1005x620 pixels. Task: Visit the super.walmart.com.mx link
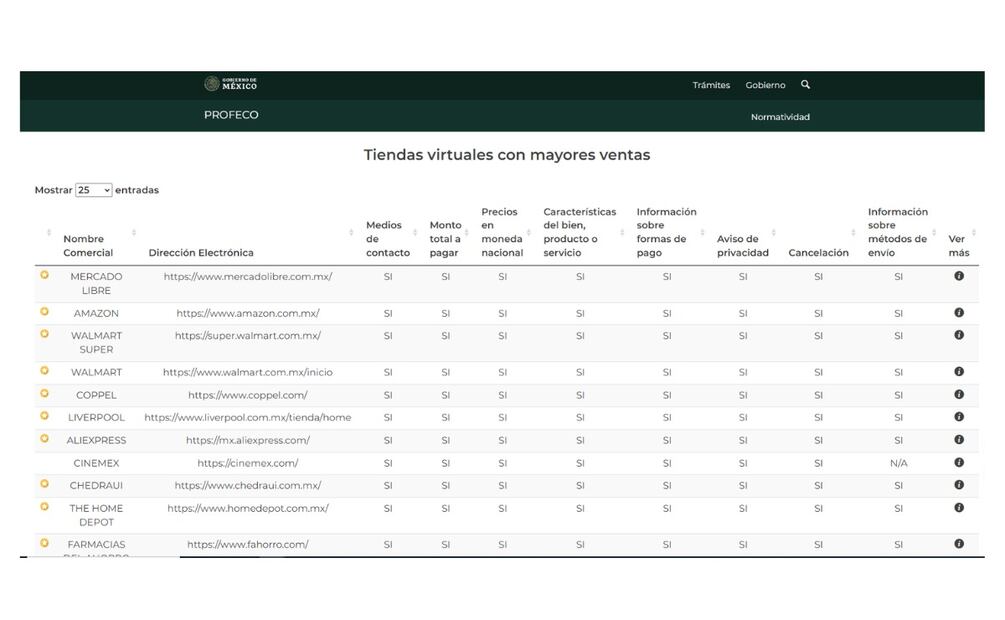(x=248, y=335)
